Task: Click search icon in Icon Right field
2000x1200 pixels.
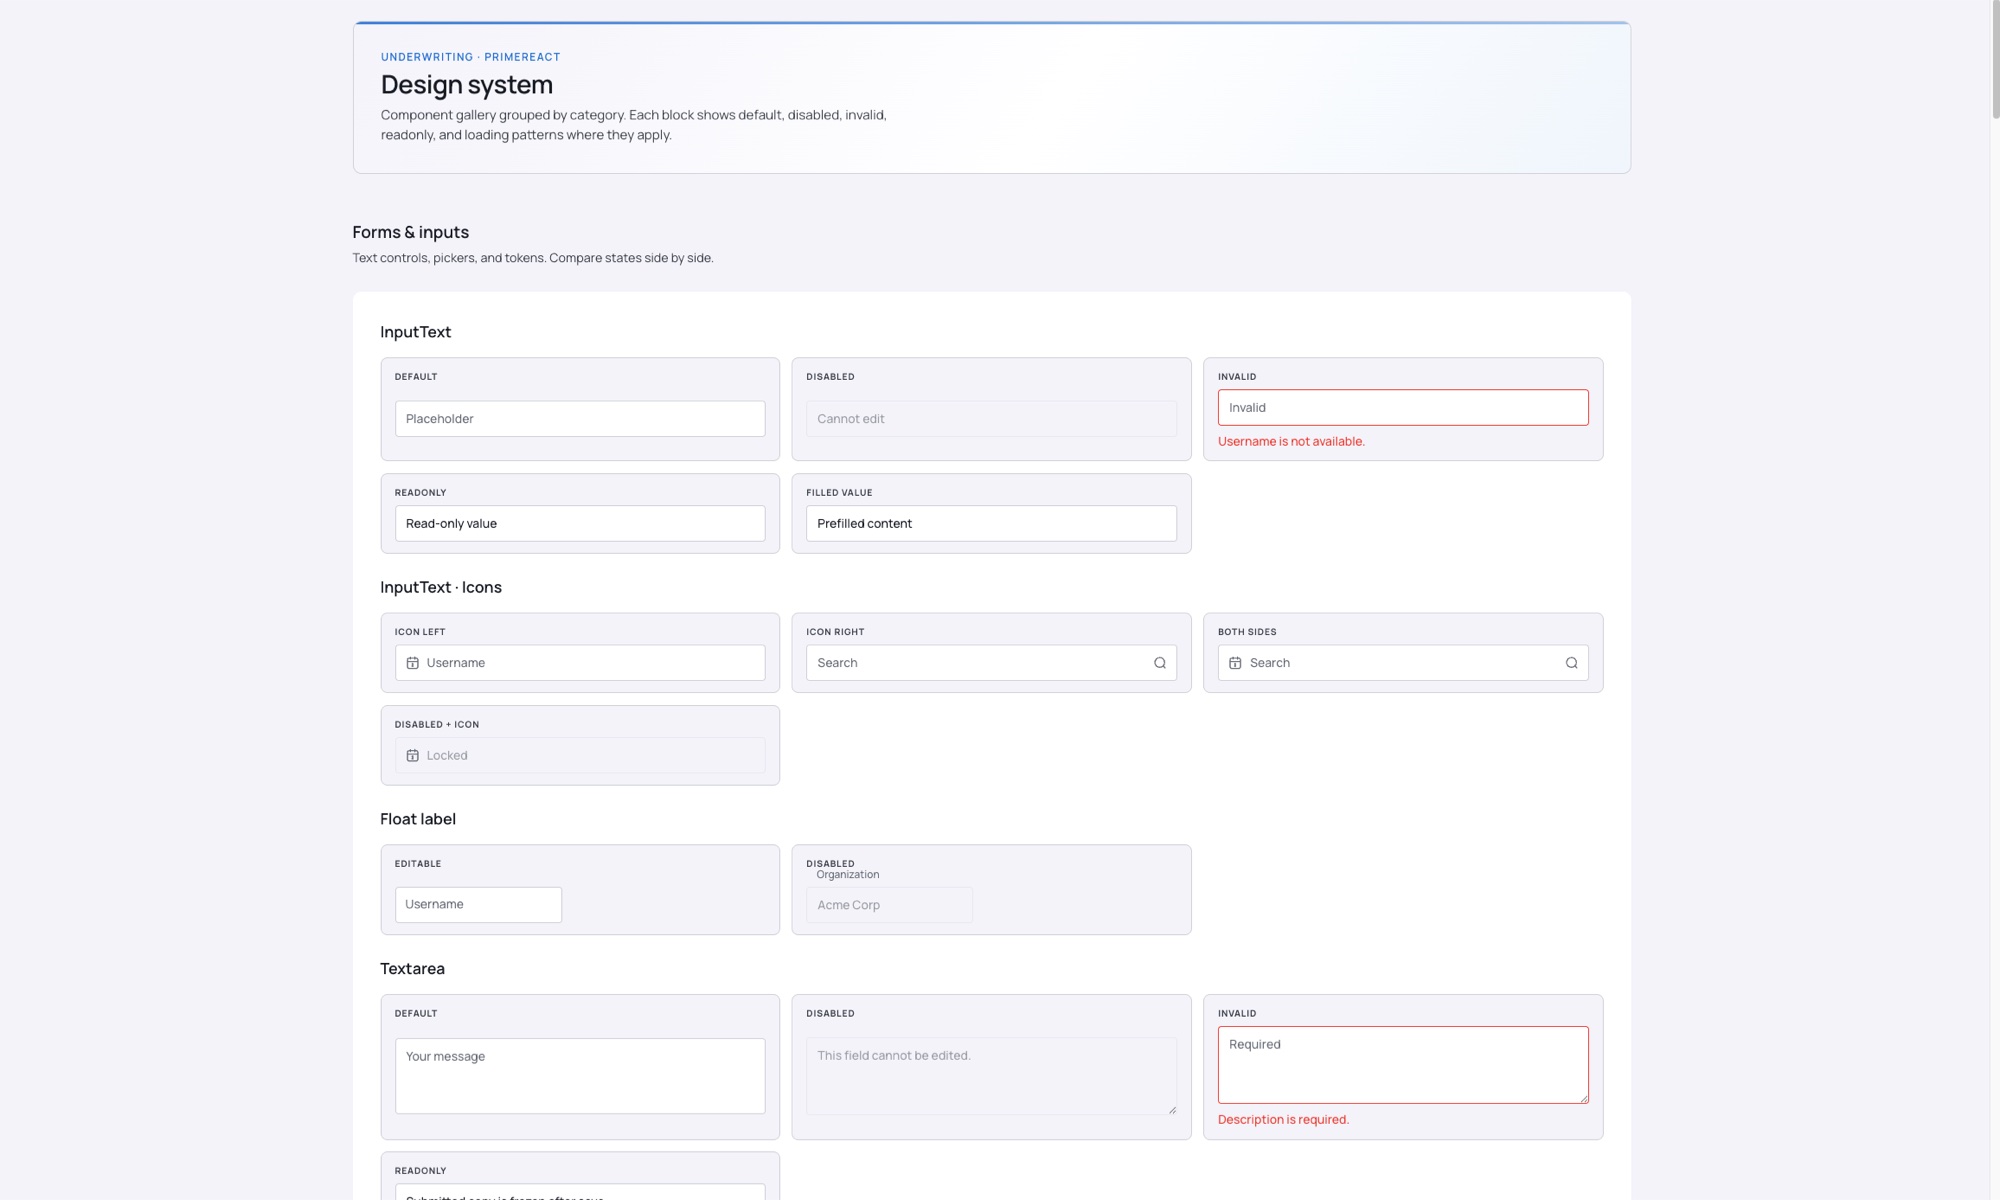Action: [1160, 663]
